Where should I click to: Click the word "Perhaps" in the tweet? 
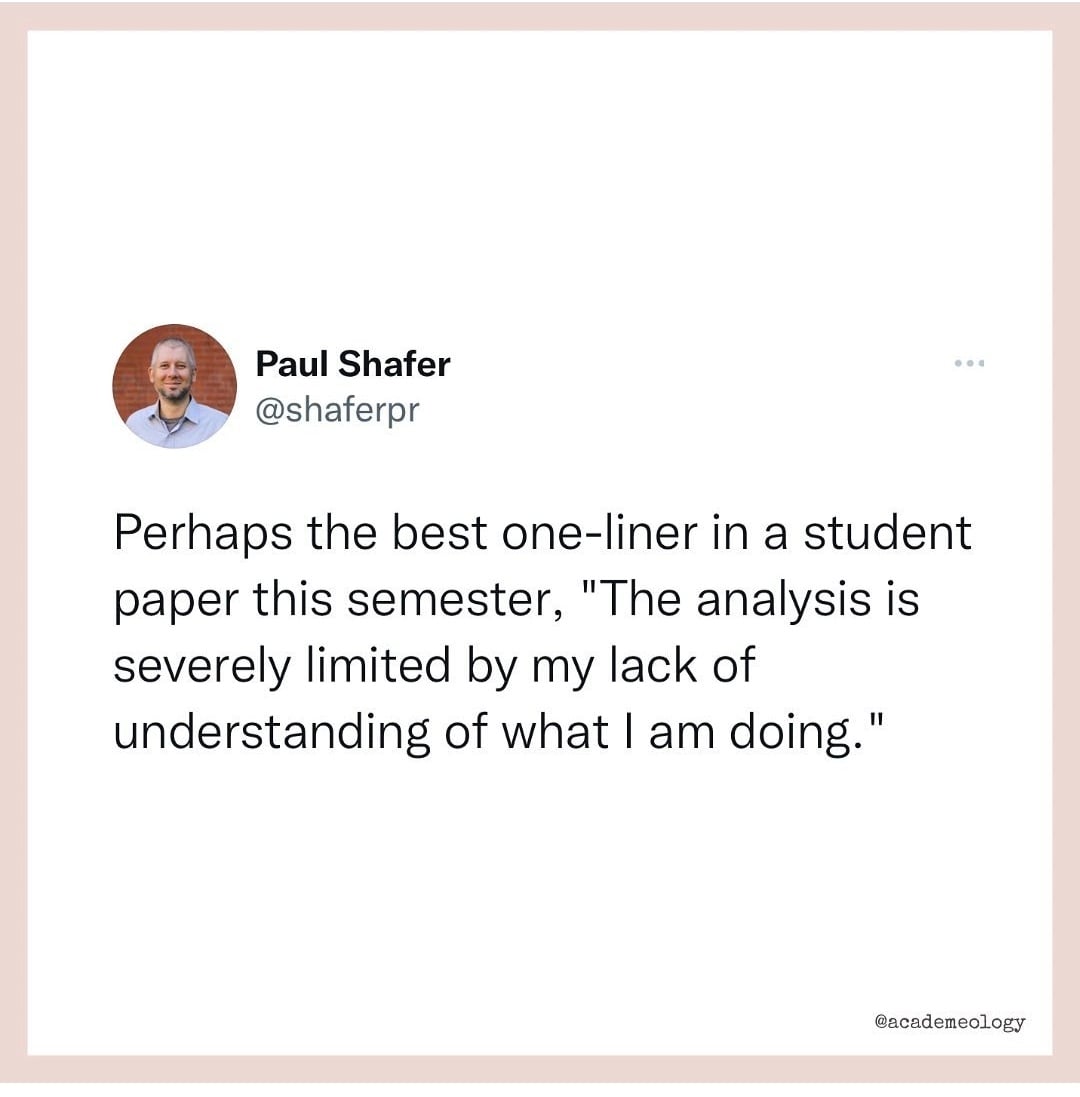click(203, 534)
